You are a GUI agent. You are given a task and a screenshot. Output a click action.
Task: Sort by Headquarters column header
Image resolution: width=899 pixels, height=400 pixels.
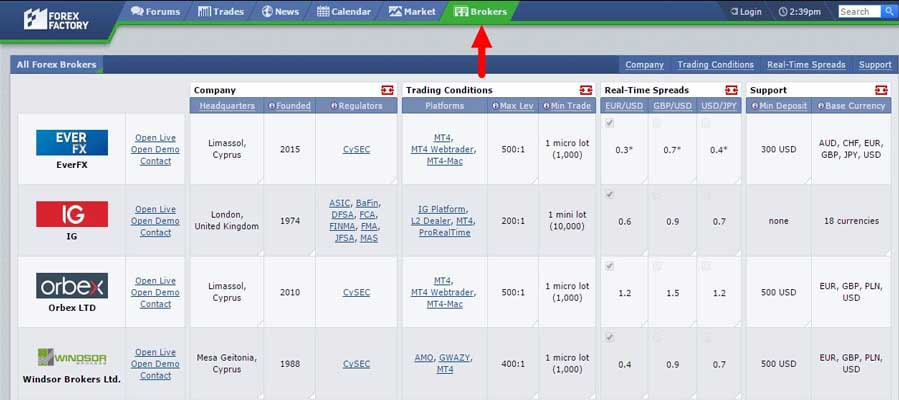(x=227, y=106)
